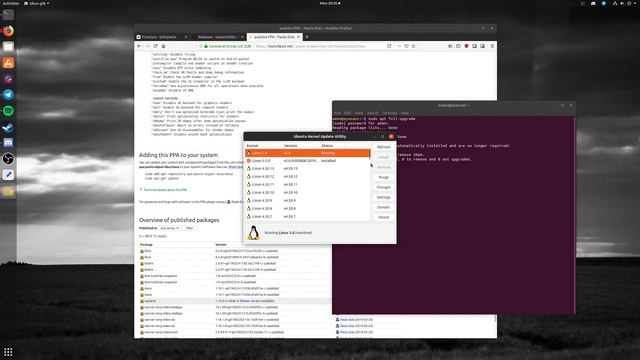Screen dimensions: 640x360
Task: Select Linux 4.20.10 kernel row
Action: click(x=307, y=193)
